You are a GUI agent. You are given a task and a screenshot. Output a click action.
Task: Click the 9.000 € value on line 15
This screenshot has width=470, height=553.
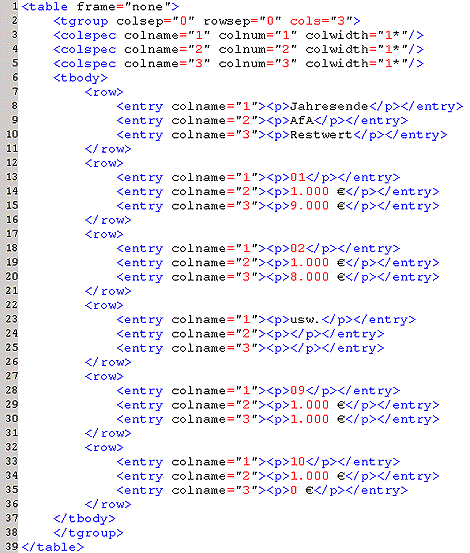pyautogui.click(x=317, y=206)
